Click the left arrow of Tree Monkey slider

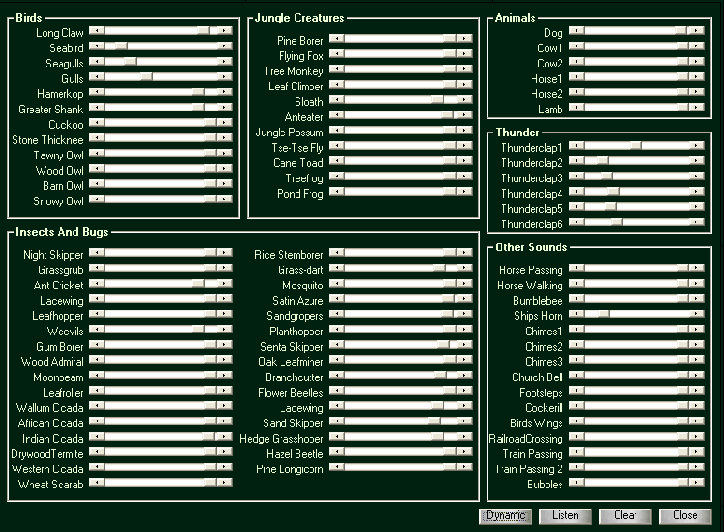click(337, 69)
